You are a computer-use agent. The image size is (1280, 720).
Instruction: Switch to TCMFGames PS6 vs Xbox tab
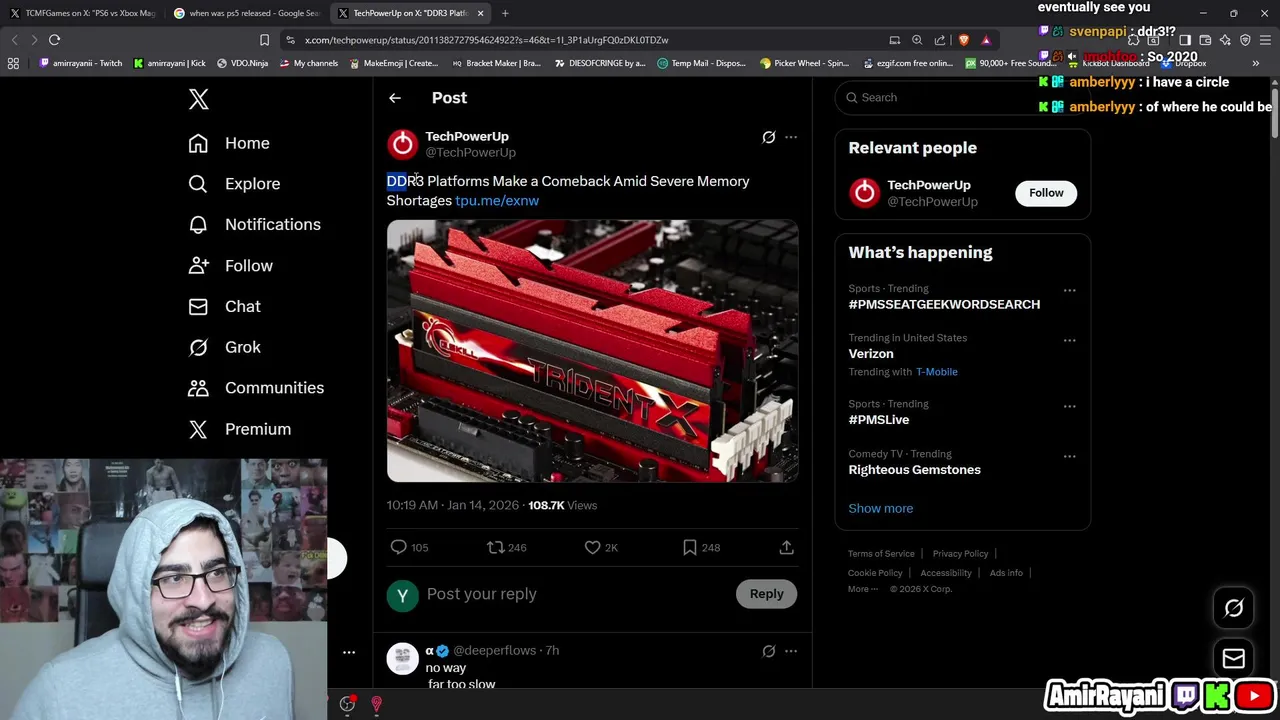click(x=82, y=13)
